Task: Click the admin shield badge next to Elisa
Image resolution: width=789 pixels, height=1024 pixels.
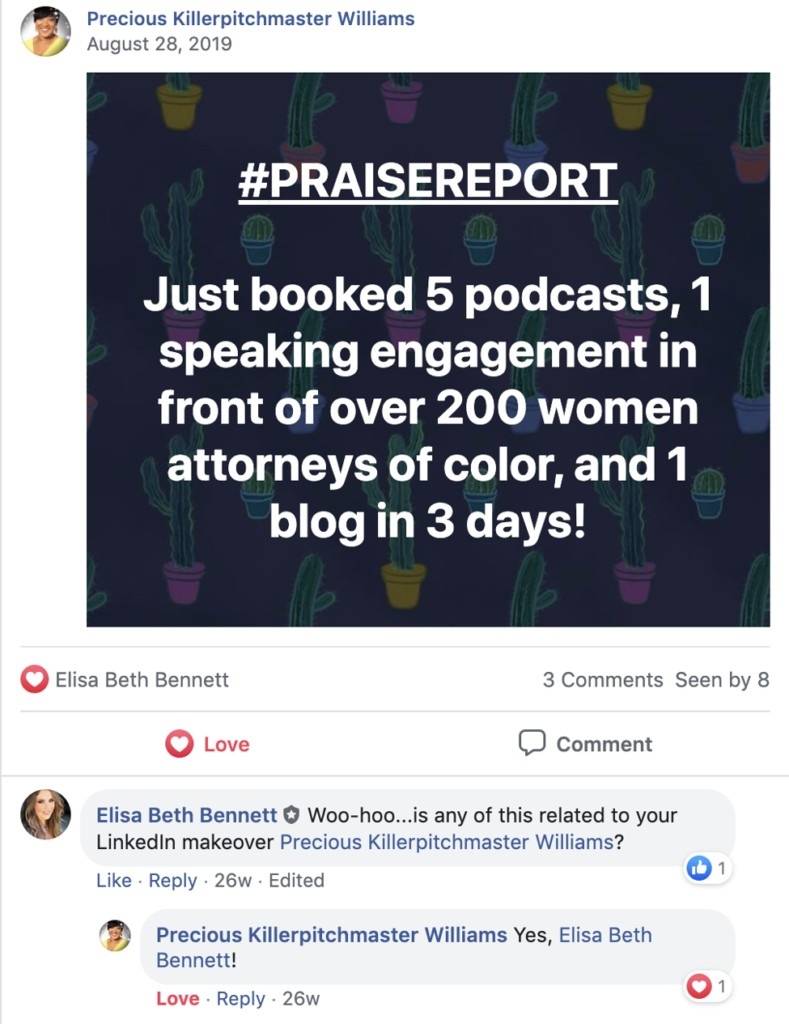Action: pyautogui.click(x=292, y=815)
